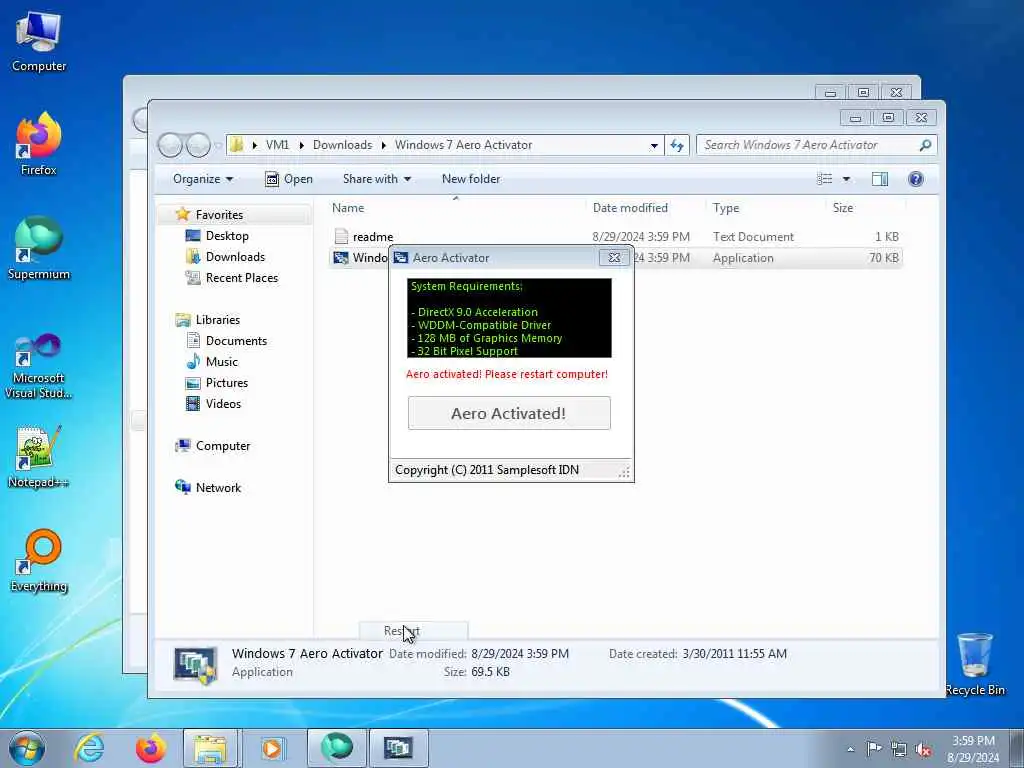Open the network tray icon
Image resolution: width=1024 pixels, height=768 pixels.
899,749
